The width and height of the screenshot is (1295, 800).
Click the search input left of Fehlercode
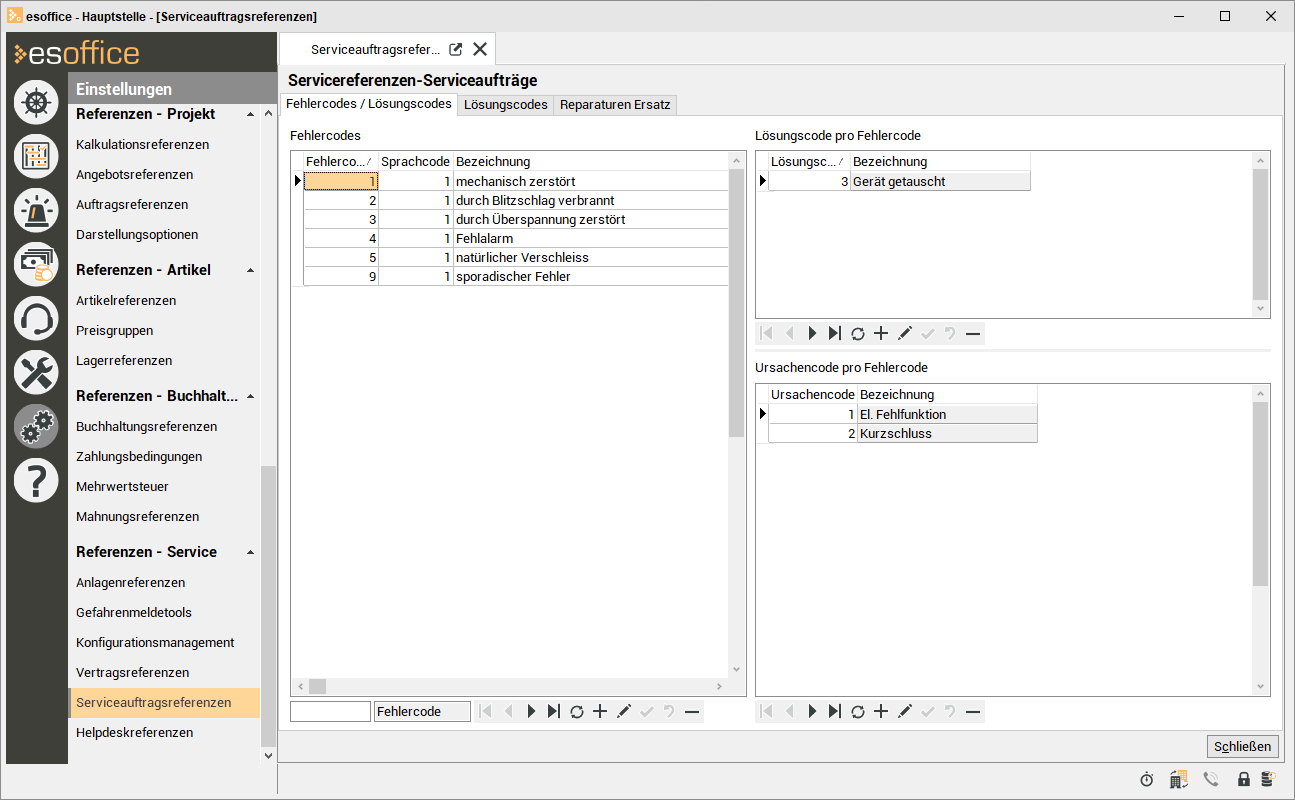(x=330, y=712)
